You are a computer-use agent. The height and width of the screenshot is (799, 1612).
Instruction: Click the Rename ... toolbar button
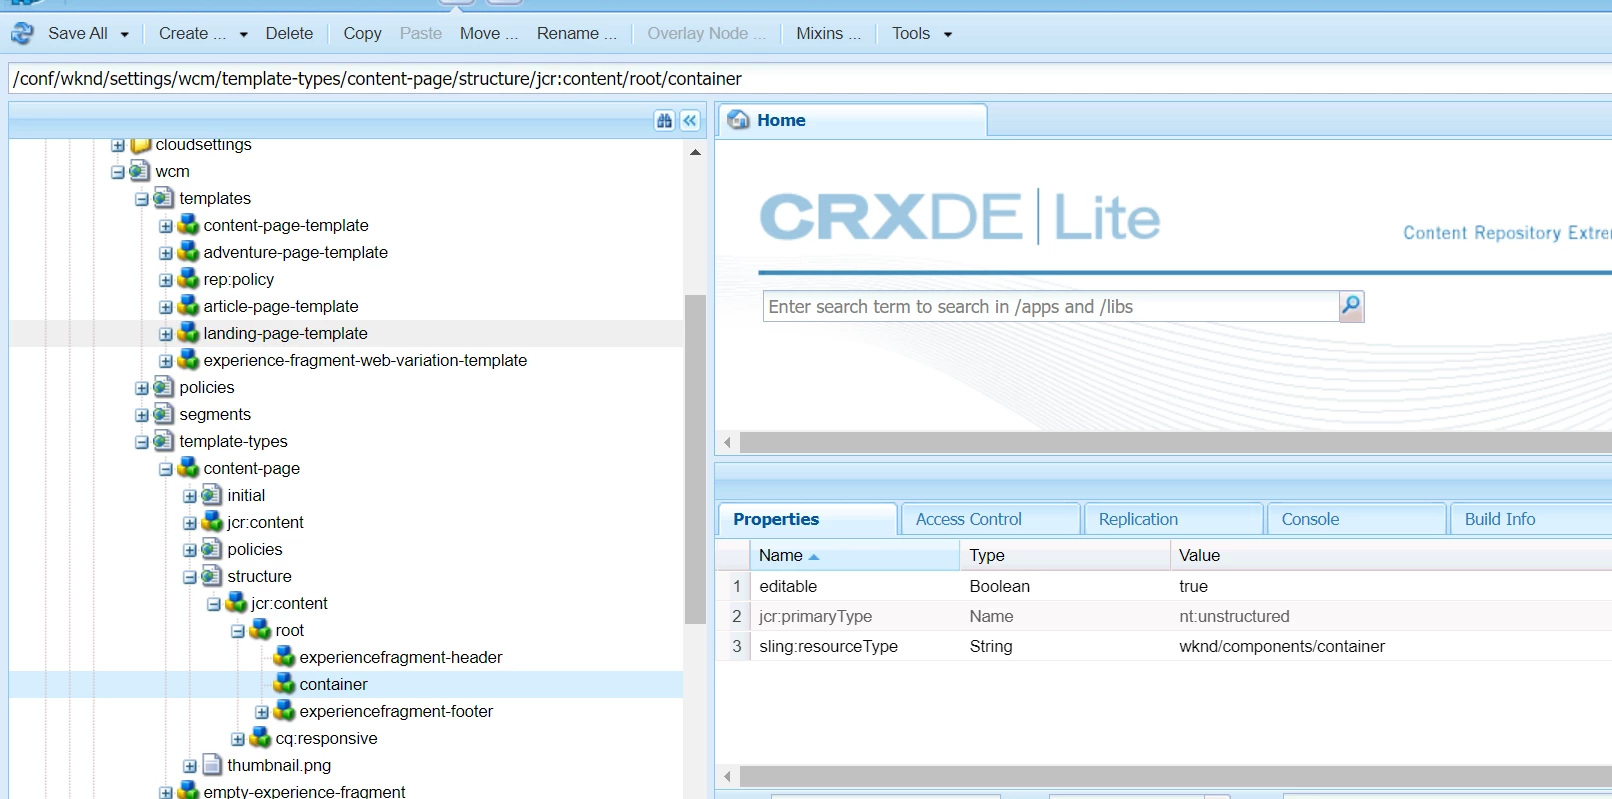[577, 33]
